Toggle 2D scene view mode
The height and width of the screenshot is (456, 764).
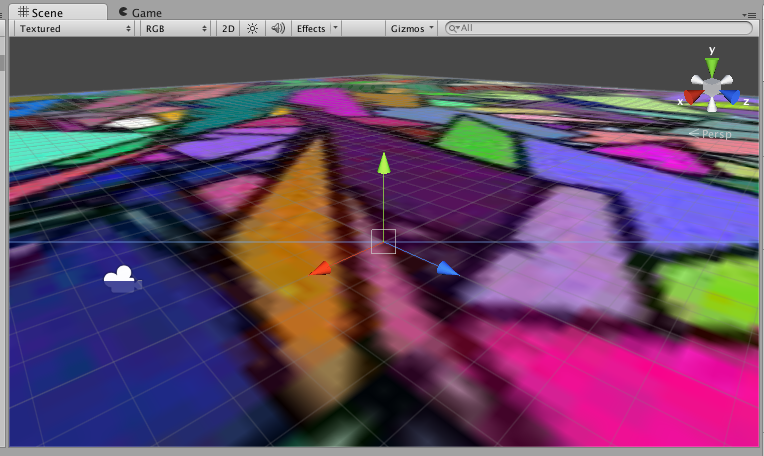[x=228, y=29]
